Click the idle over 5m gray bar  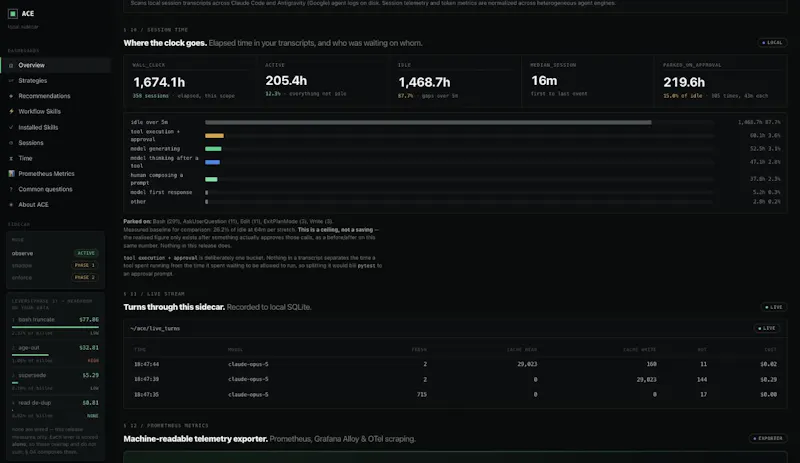pos(428,123)
